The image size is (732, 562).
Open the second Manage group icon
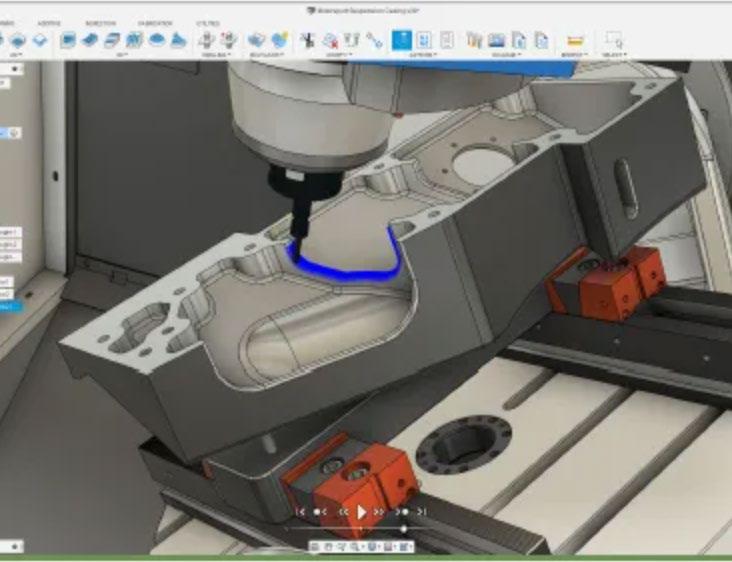pyautogui.click(x=497, y=41)
